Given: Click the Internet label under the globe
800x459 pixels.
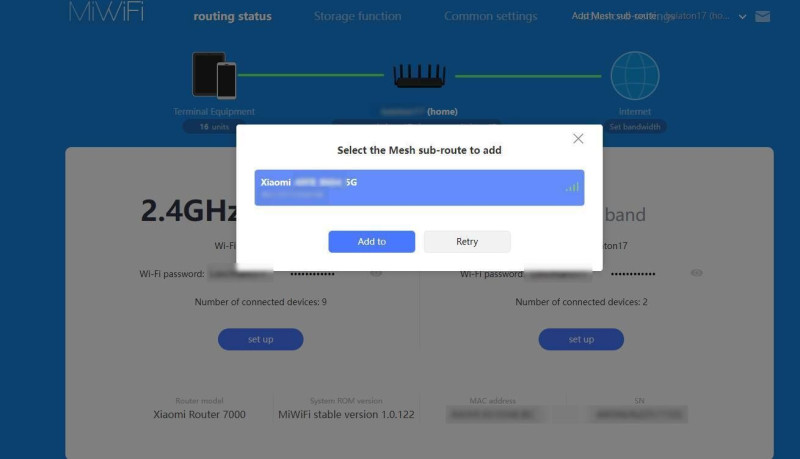Looking at the screenshot, I should (635, 111).
